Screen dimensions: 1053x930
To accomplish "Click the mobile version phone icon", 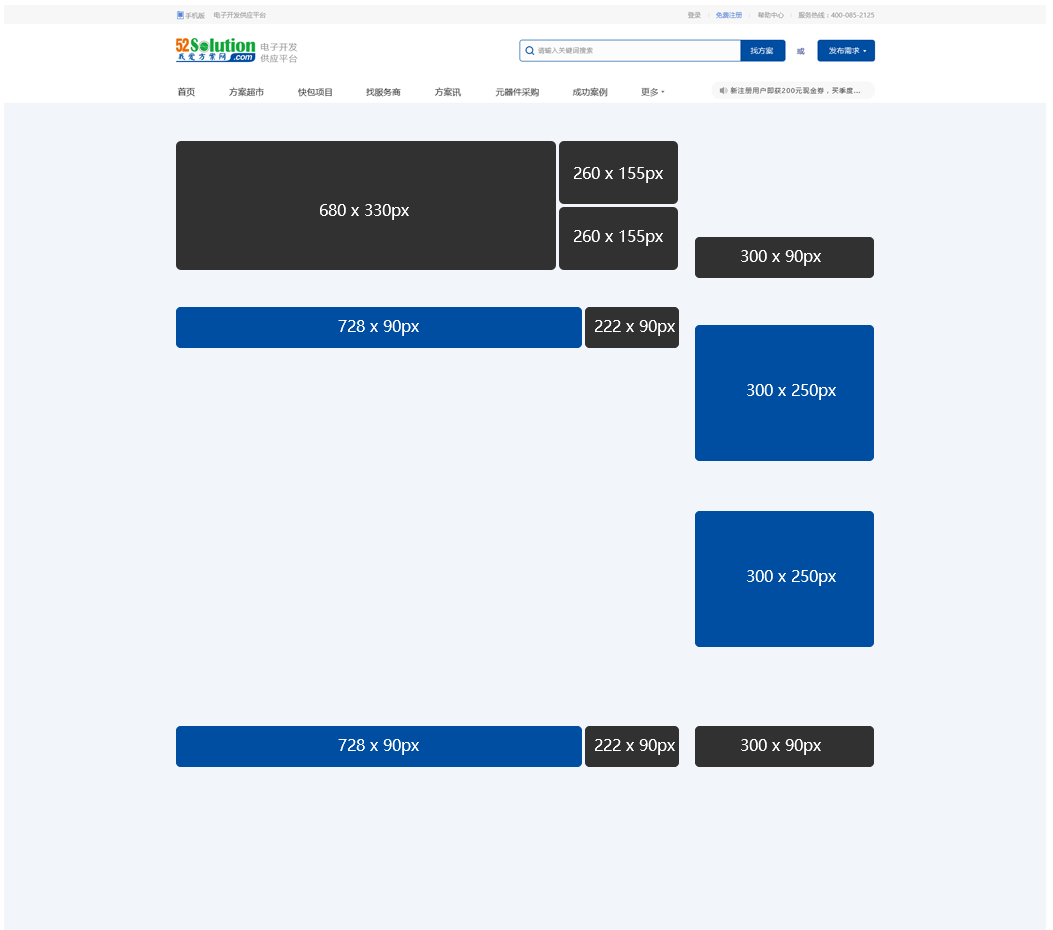I will tap(180, 15).
